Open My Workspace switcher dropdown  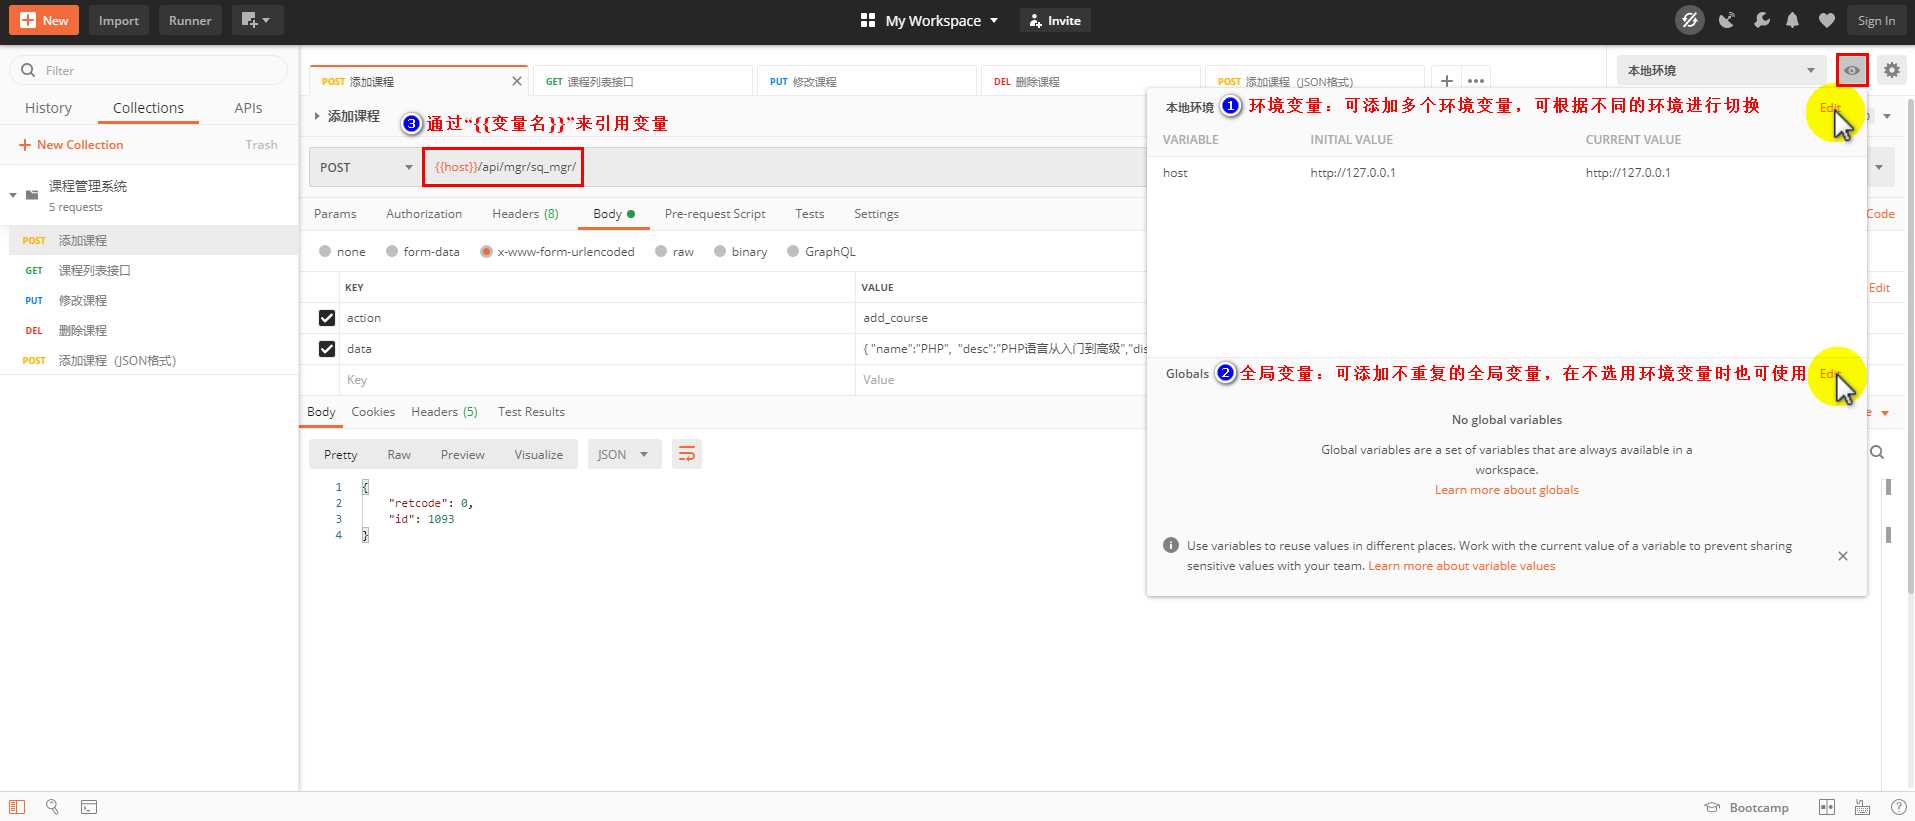[x=929, y=20]
